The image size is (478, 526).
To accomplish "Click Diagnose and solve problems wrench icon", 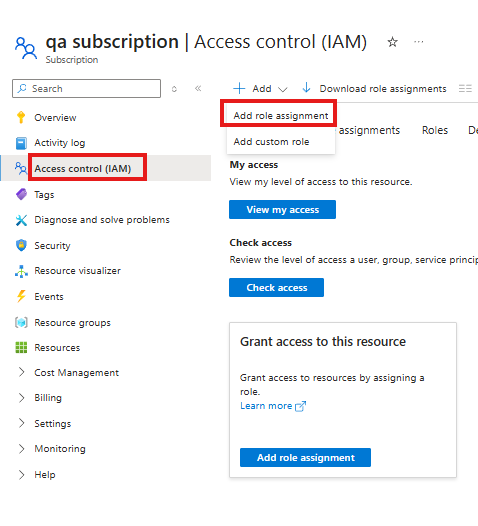I will tap(21, 220).
